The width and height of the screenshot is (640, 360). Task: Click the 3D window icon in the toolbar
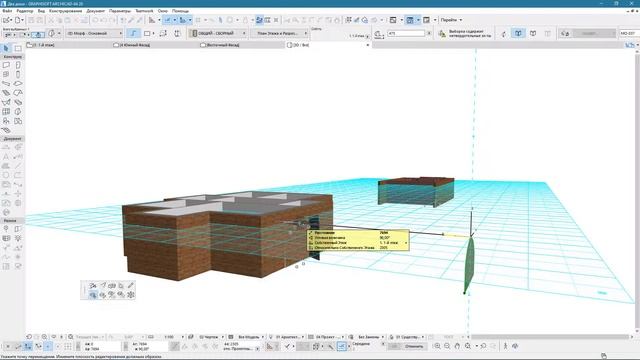pyautogui.click(x=410, y=20)
